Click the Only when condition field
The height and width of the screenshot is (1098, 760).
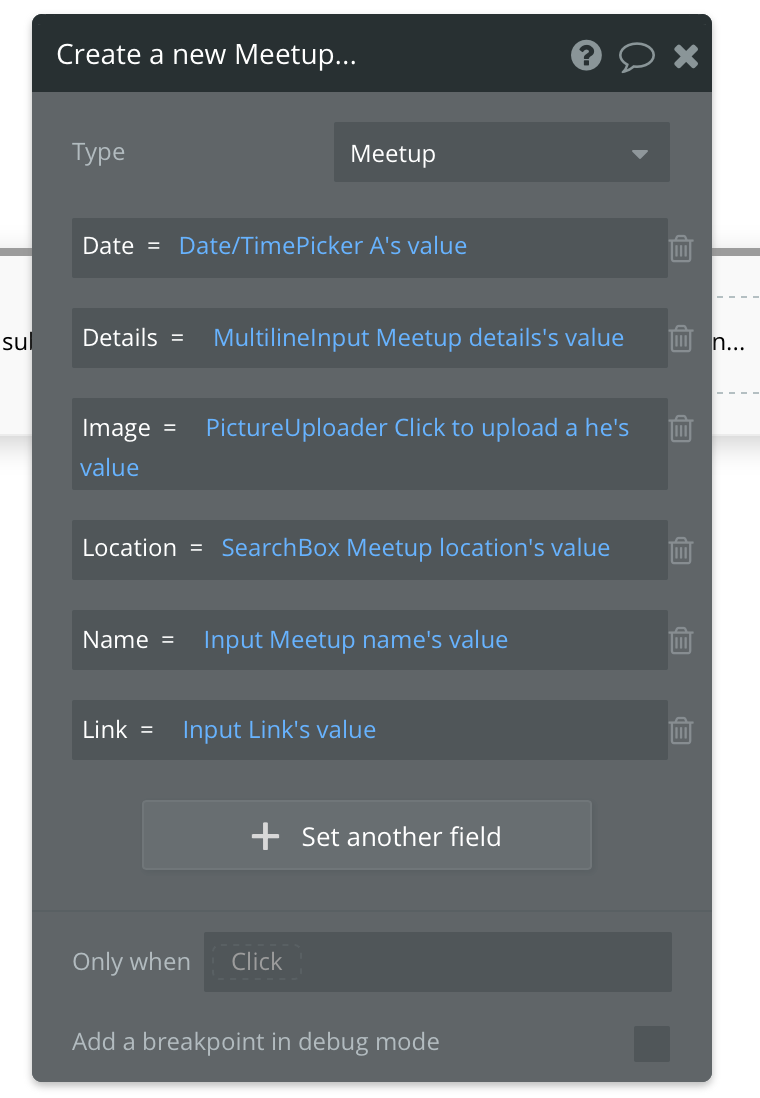point(437,962)
